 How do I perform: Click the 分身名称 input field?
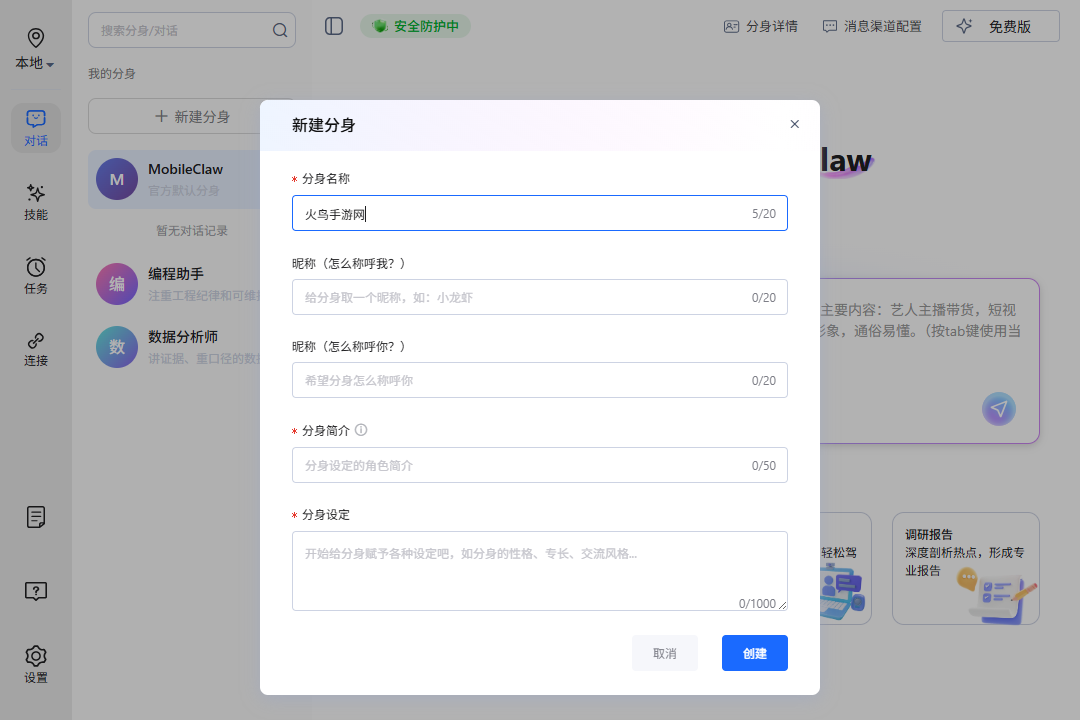pos(539,214)
